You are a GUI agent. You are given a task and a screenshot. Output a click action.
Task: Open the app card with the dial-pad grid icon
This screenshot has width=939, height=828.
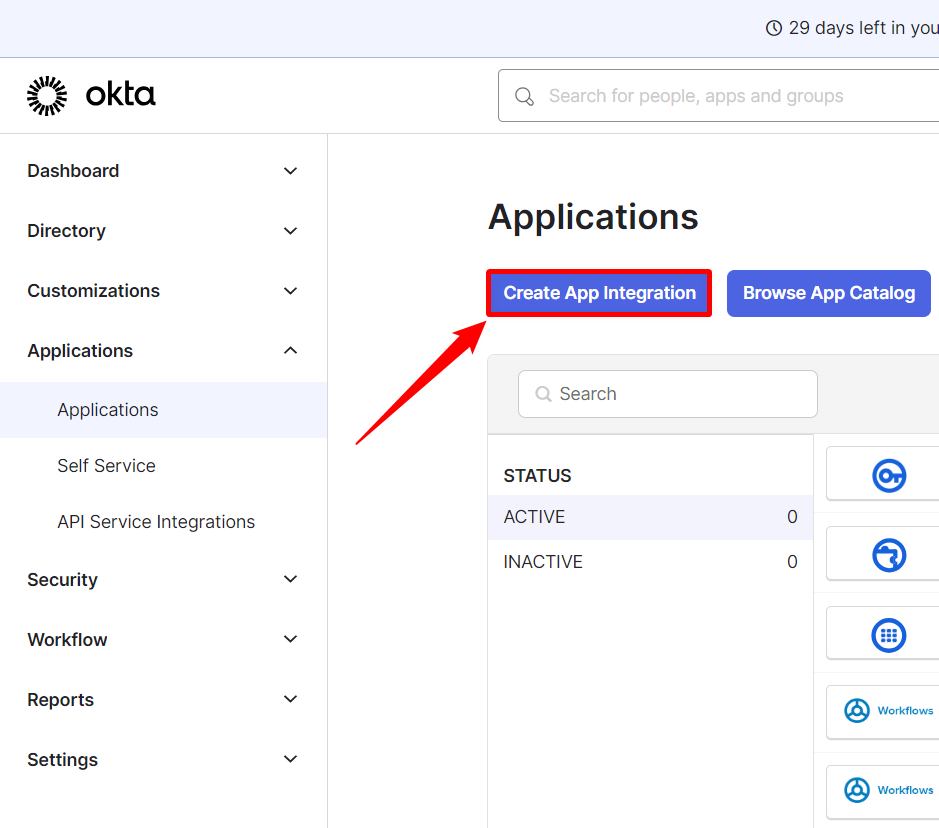[887, 634]
